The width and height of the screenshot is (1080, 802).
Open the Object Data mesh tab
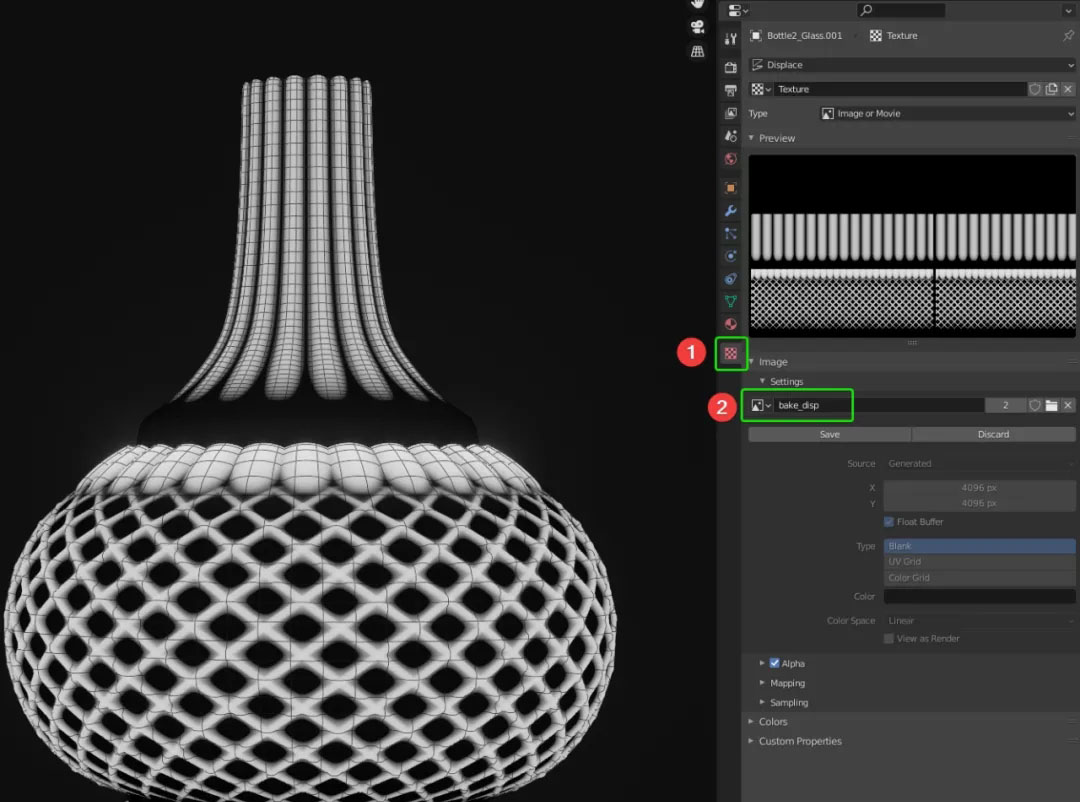tap(731, 302)
